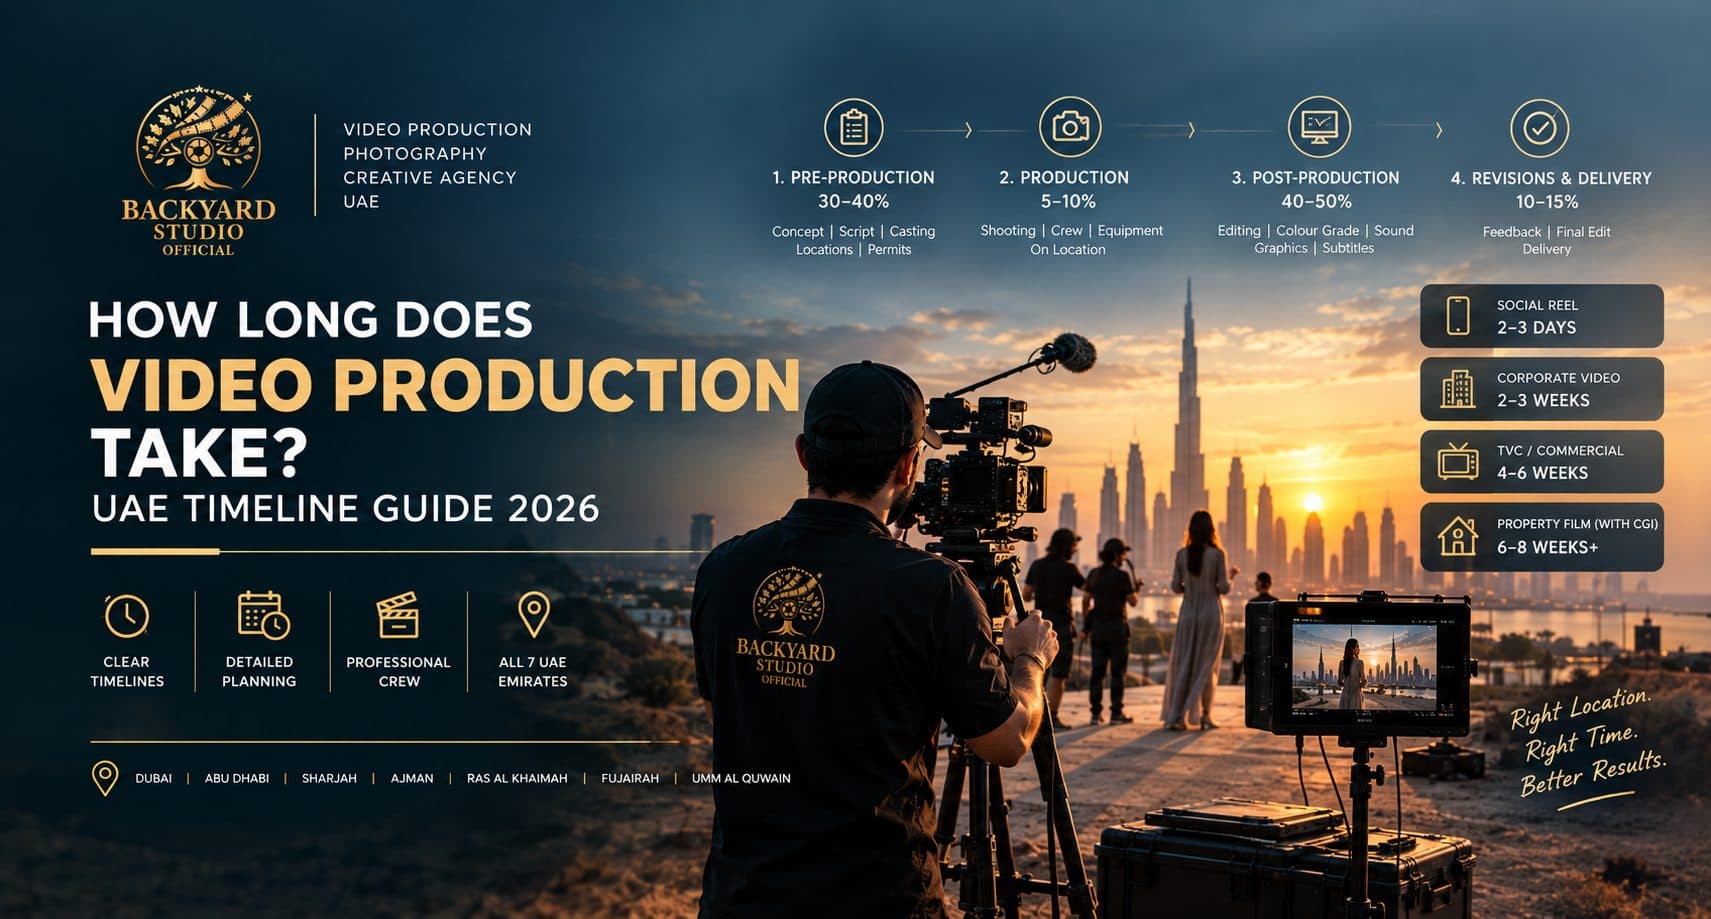Click the '3. POST-PRODUCTION' heading
Viewport: 1711px width, 919px height.
[x=1315, y=177]
